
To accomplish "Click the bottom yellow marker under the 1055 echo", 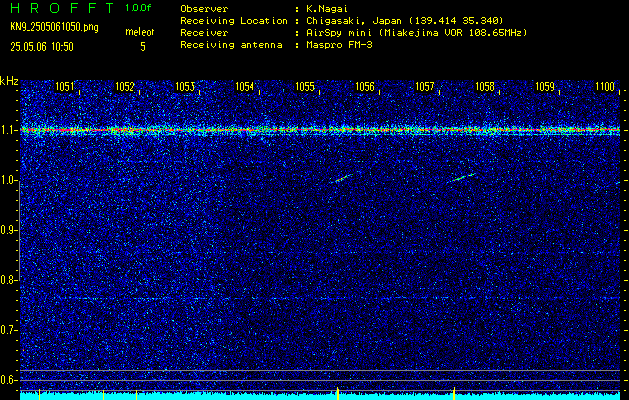I will [338, 394].
